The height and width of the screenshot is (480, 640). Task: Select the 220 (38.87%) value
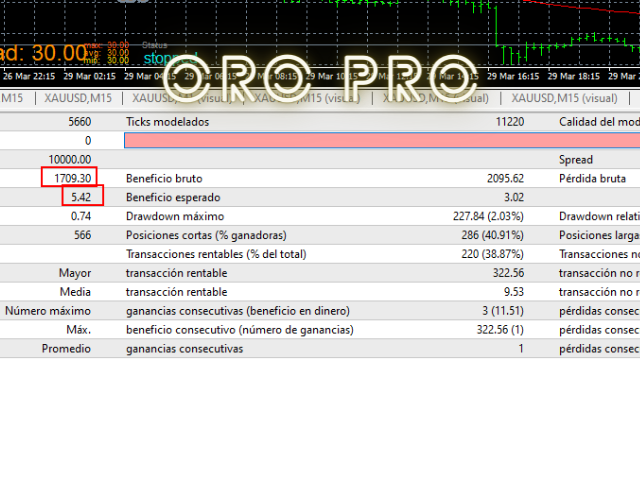tap(492, 254)
